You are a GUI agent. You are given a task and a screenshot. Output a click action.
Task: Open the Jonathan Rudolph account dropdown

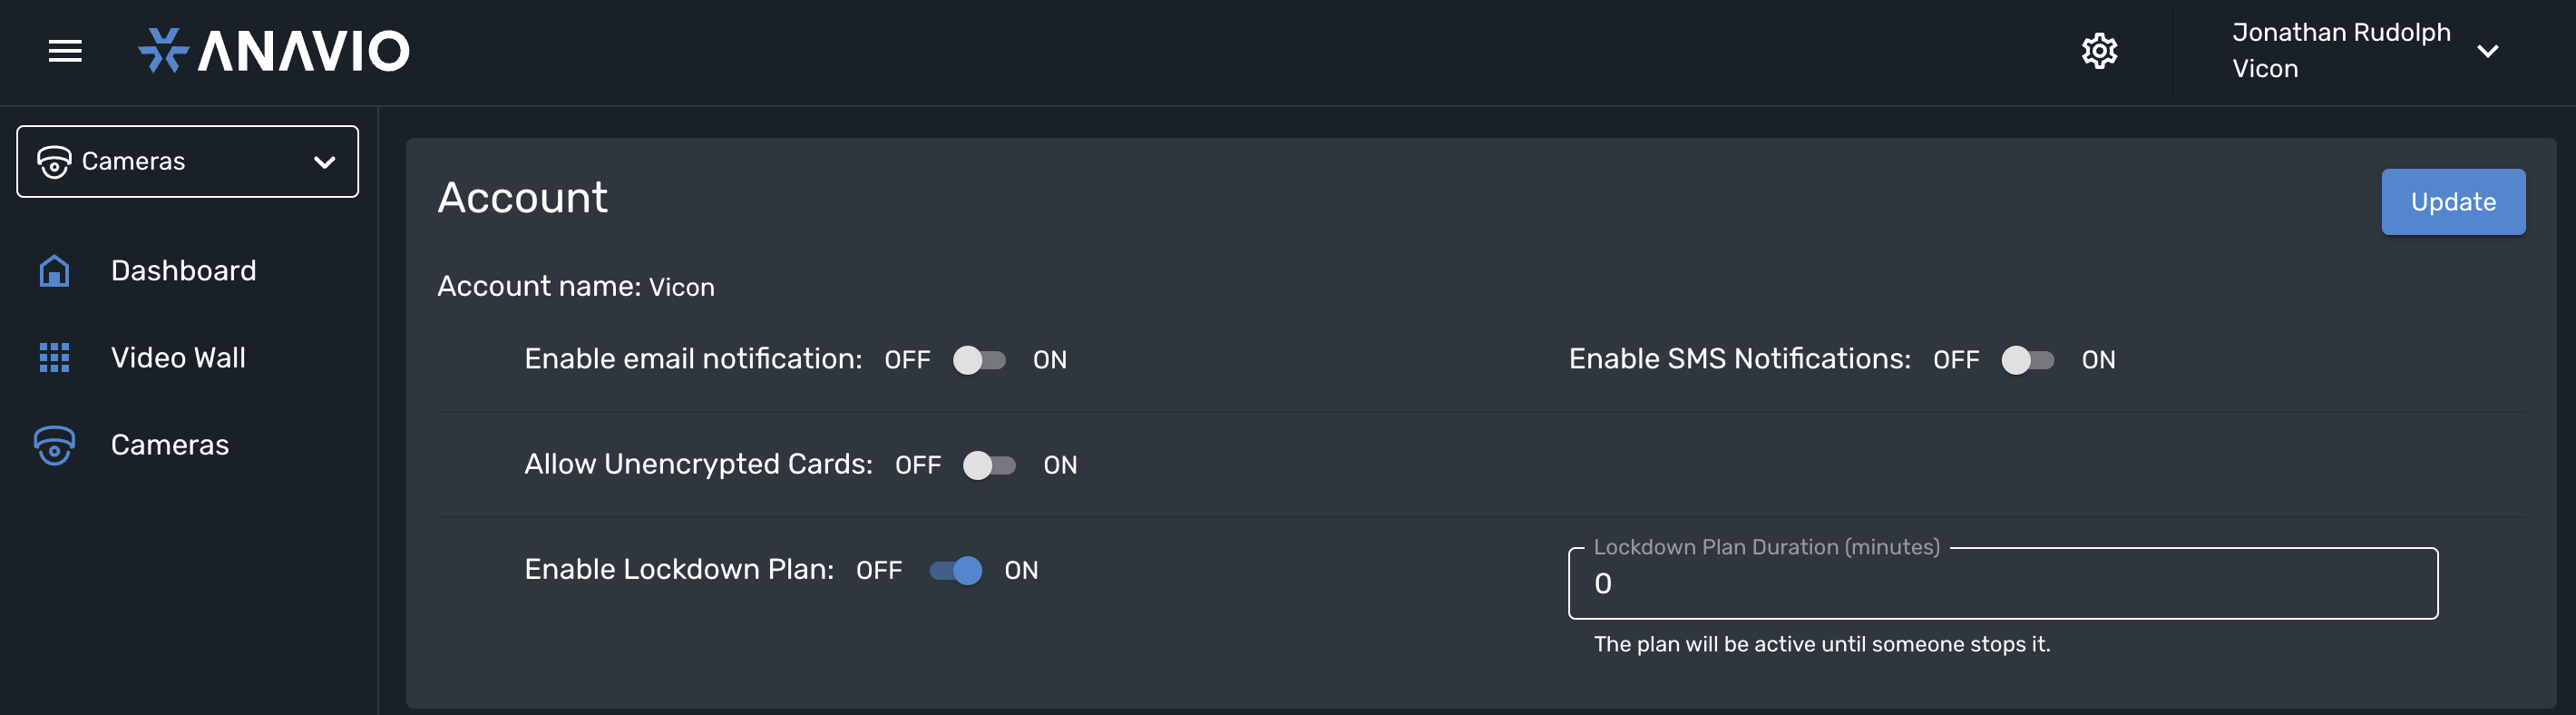click(x=2489, y=50)
